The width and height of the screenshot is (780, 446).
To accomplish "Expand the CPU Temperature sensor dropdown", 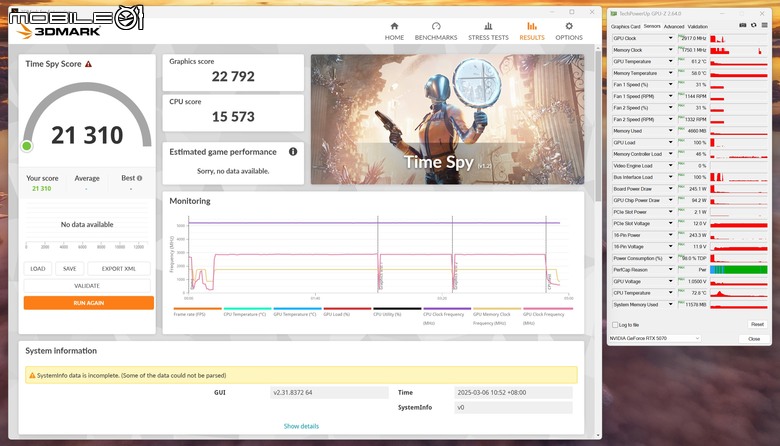I will point(670,293).
